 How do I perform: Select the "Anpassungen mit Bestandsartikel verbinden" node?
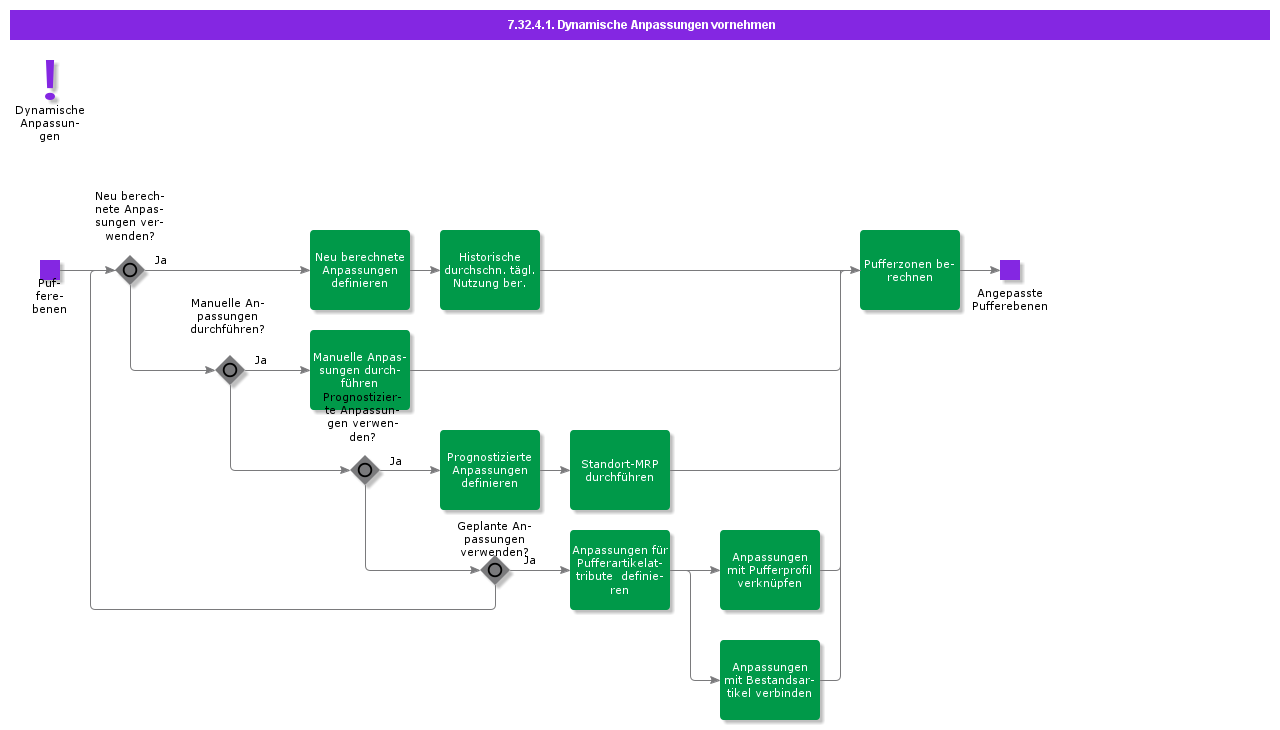[x=770, y=680]
